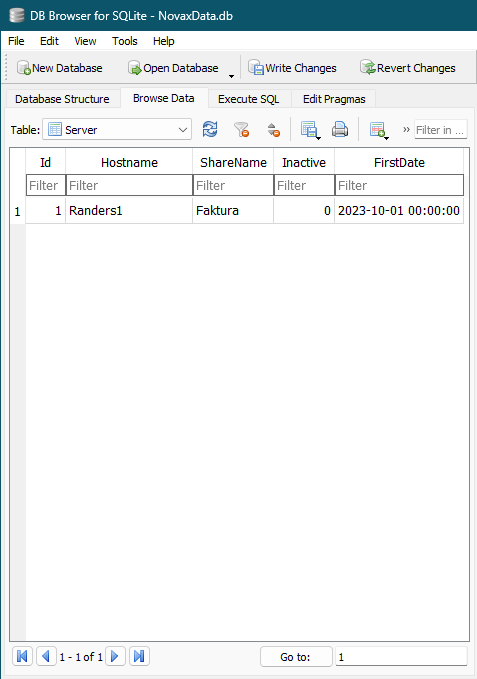Clear sorting using the sort-reset icon

(273, 129)
